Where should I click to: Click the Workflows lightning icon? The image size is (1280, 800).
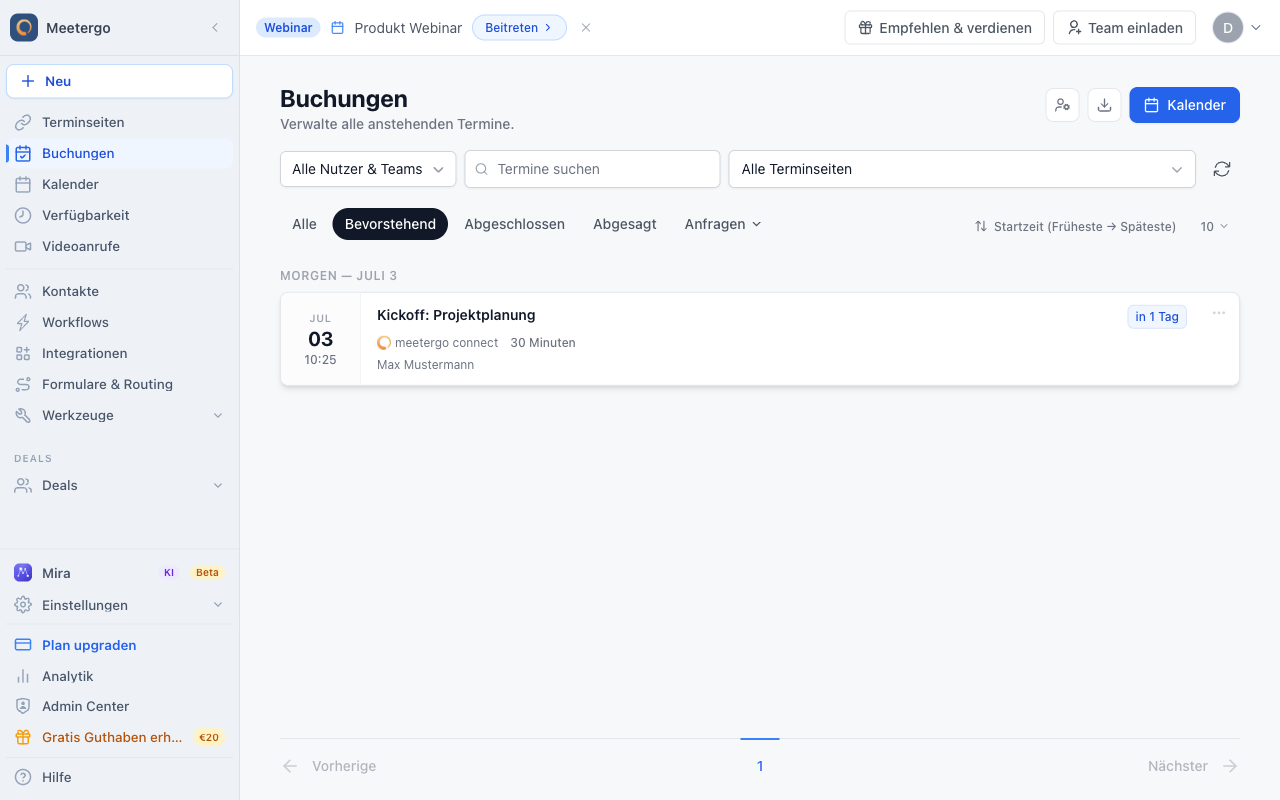(23, 322)
